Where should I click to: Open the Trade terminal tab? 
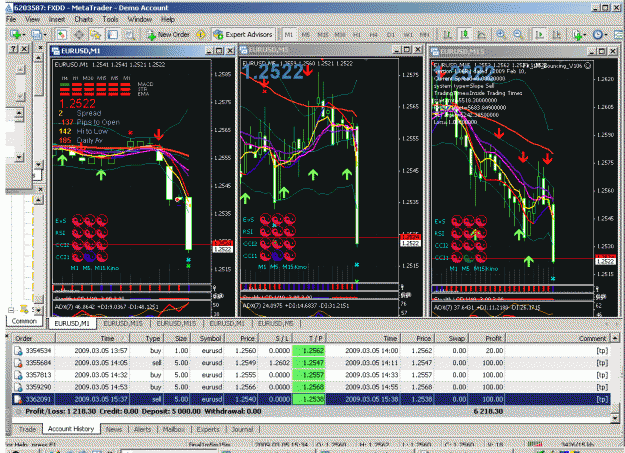[x=27, y=429]
